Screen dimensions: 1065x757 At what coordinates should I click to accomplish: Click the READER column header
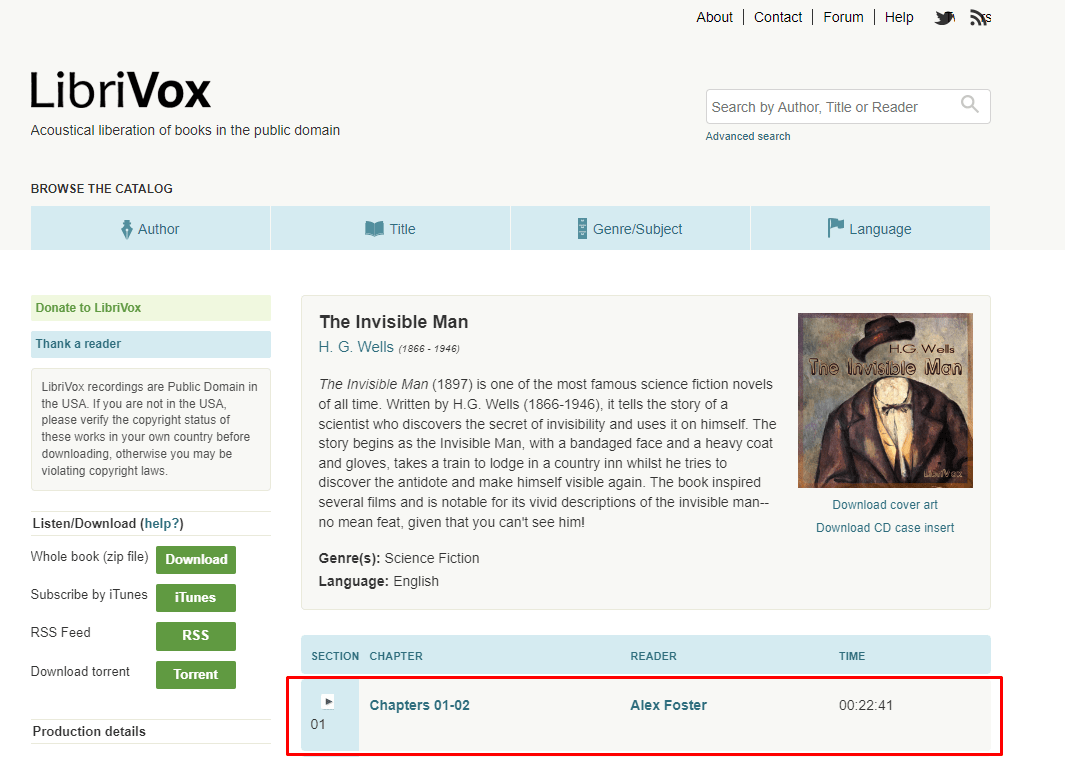point(653,657)
